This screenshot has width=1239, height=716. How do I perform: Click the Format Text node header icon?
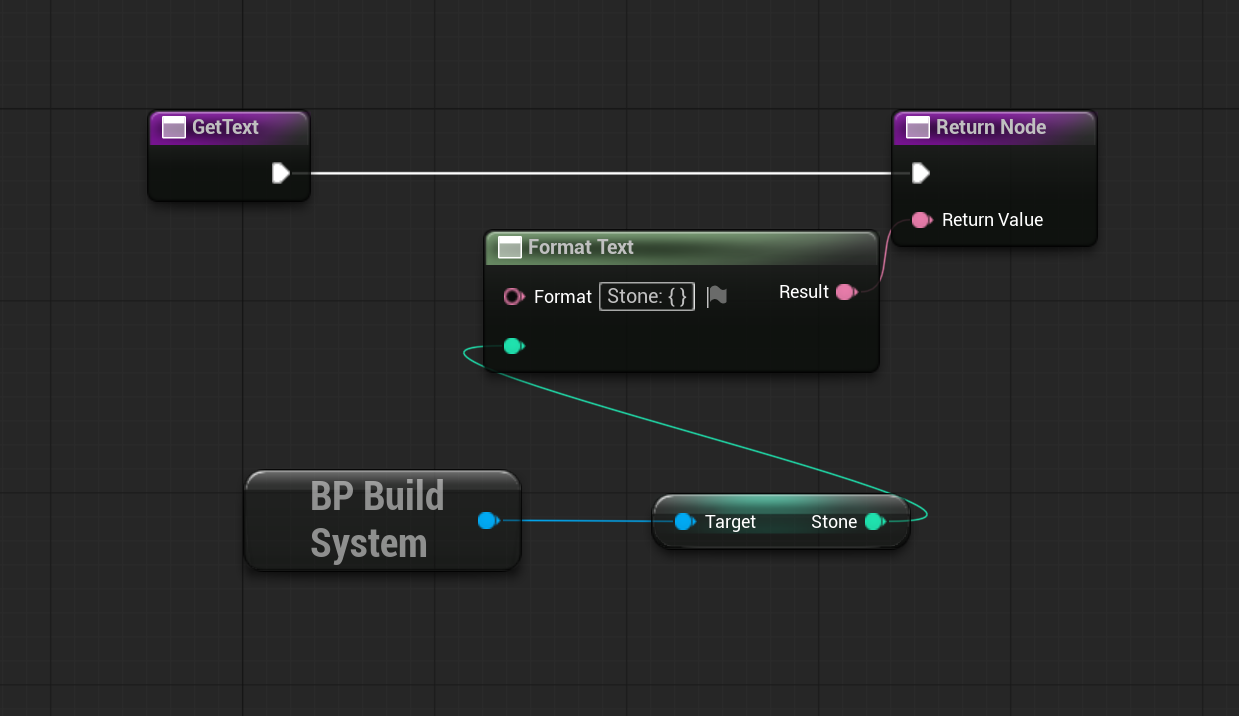pyautogui.click(x=510, y=248)
